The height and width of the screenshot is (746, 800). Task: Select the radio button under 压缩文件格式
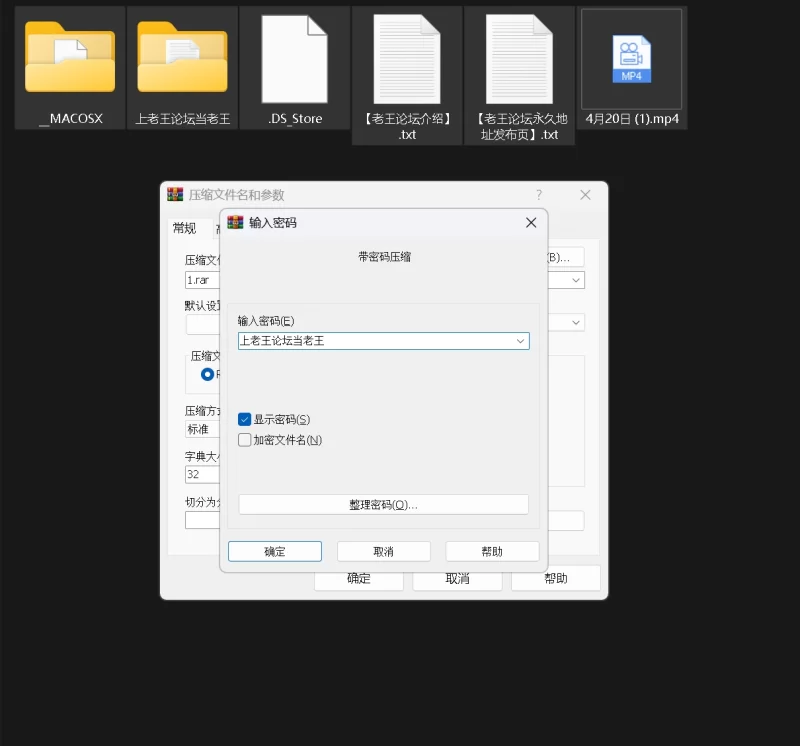pyautogui.click(x=208, y=374)
